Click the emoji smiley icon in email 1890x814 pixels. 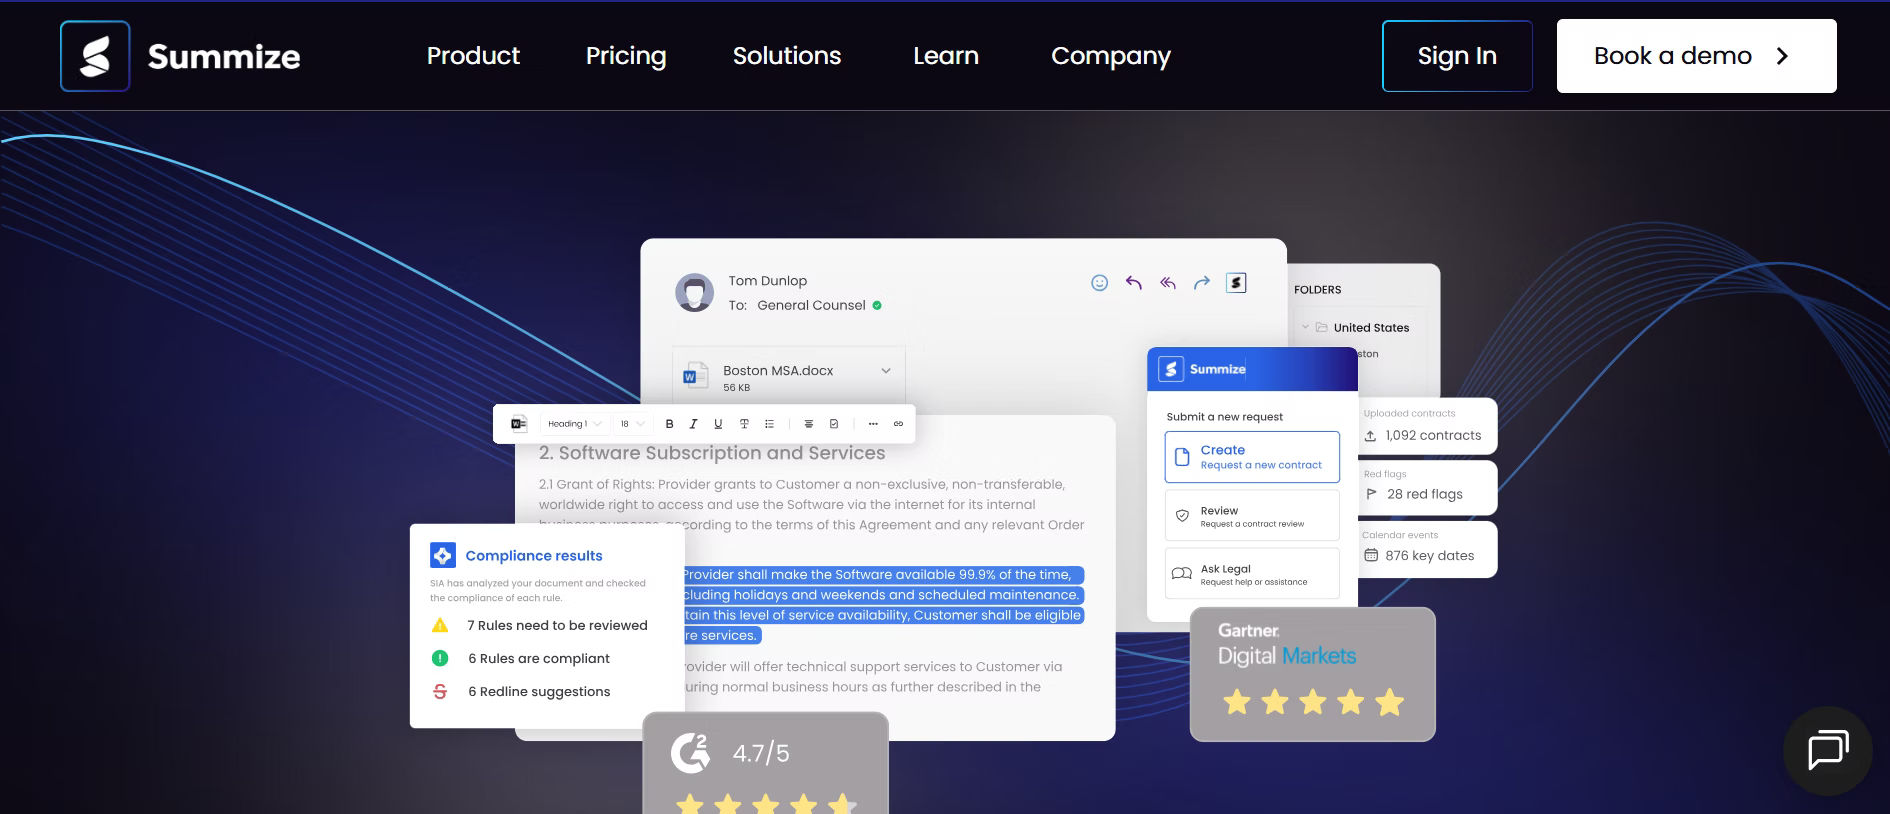[x=1099, y=283]
